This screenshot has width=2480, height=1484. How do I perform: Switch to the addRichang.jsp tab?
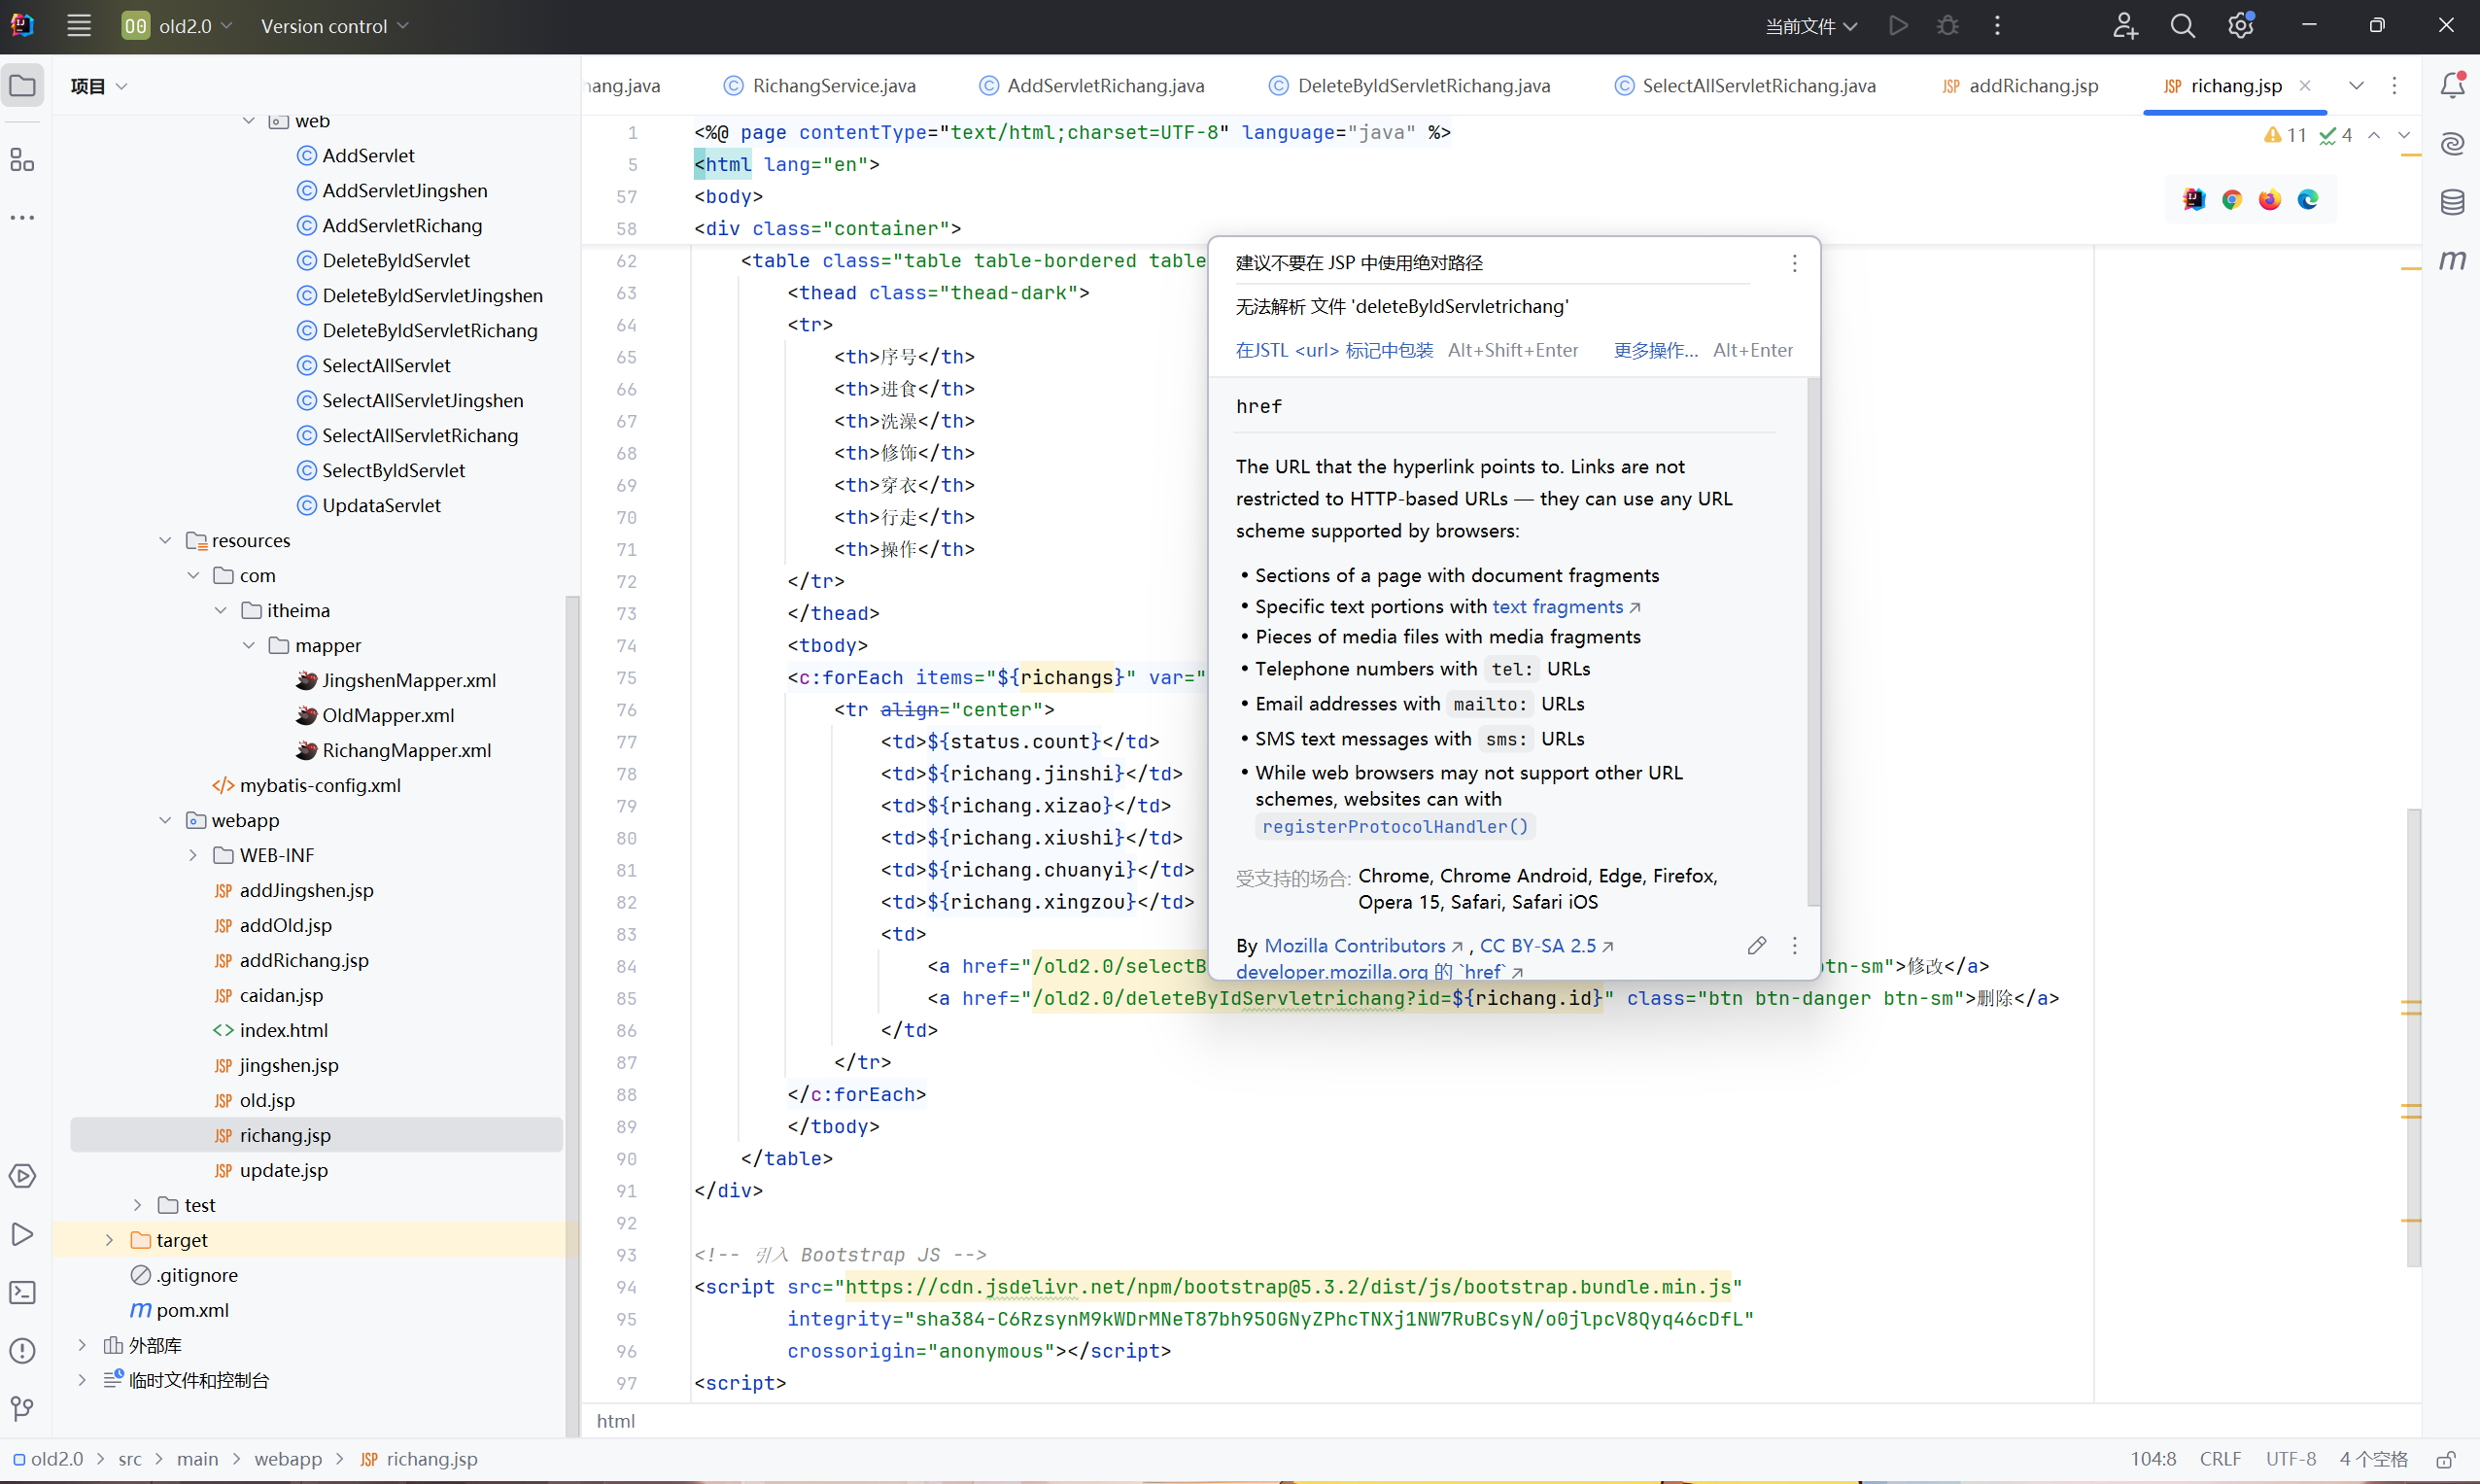pyautogui.click(x=2032, y=86)
